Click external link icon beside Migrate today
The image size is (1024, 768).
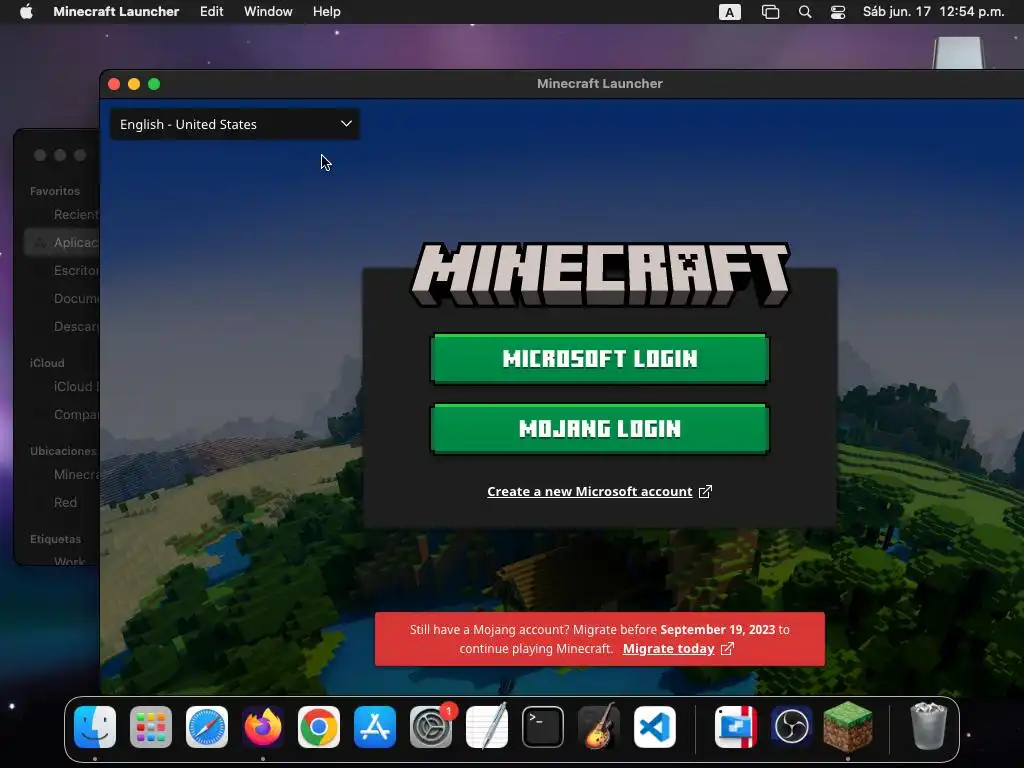(x=728, y=648)
